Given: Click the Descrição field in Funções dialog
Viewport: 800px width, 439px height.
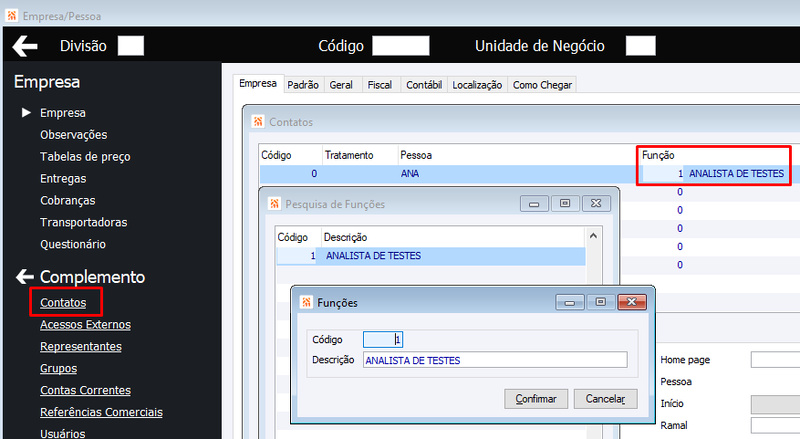Looking at the screenshot, I should pos(495,360).
